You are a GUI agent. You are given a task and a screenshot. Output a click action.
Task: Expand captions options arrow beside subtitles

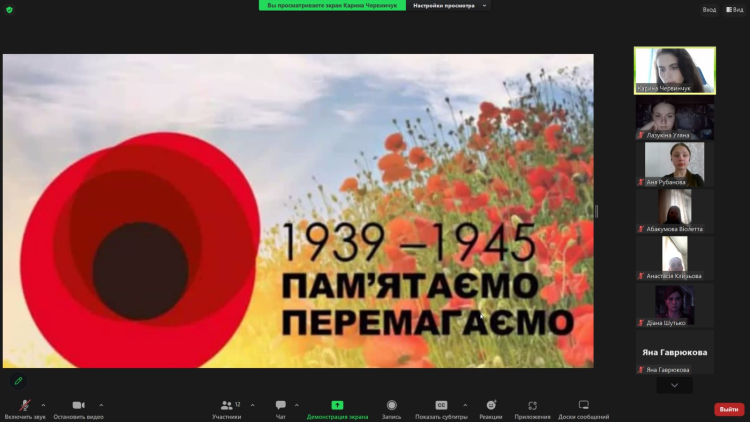465,405
